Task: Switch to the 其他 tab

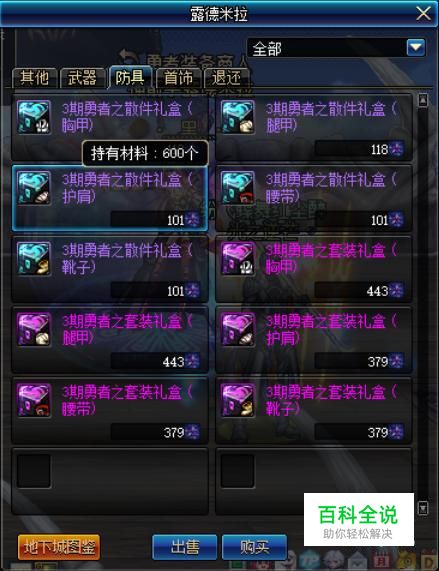Action: (35, 78)
